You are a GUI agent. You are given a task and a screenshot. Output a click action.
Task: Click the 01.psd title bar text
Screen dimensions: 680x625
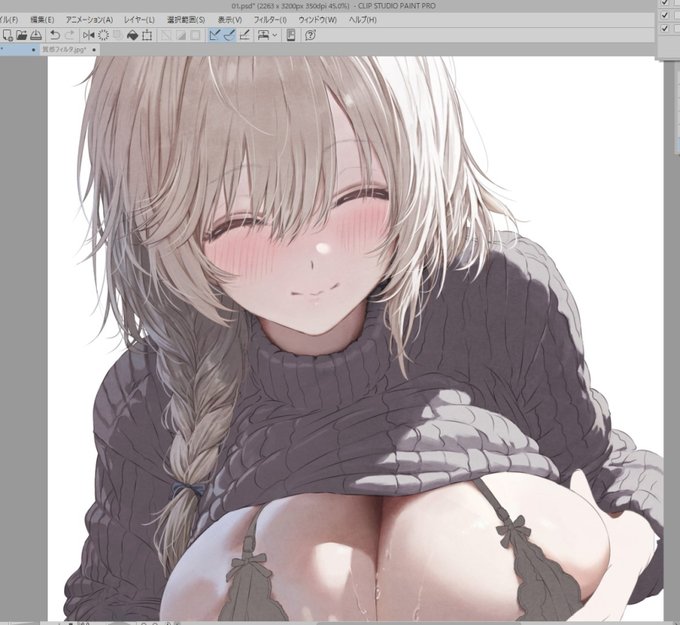point(334,6)
